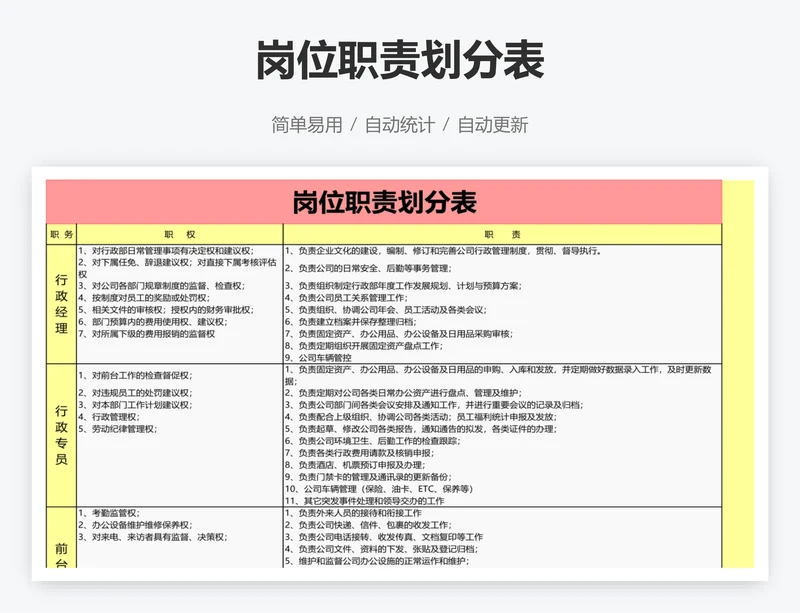Image resolution: width=800 pixels, height=613 pixels.
Task: Click line 公司车辆管理（保险、油卡、ETC、保养等）
Action: [379, 489]
